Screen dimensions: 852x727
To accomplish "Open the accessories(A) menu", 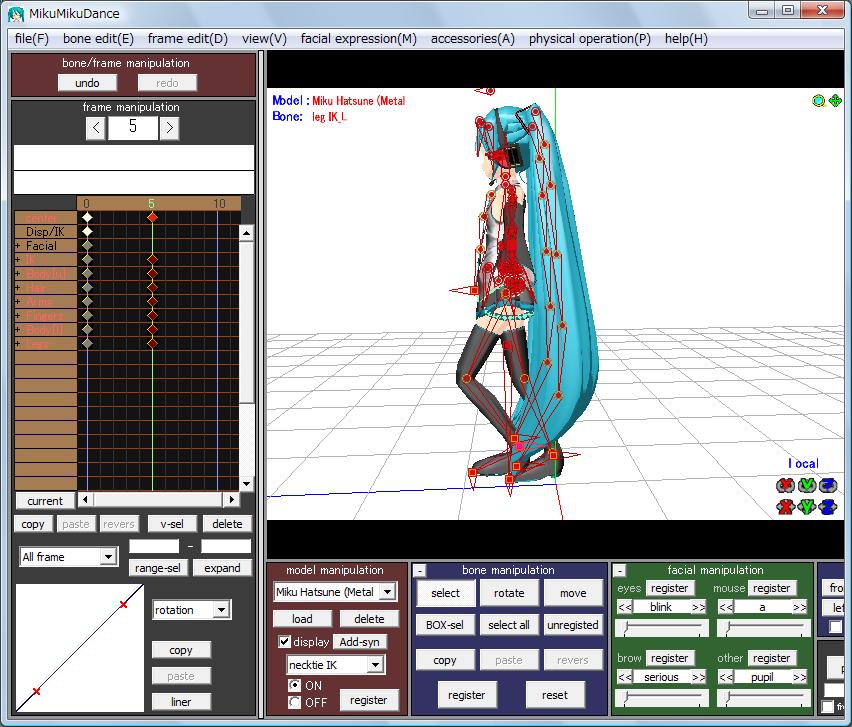I will point(473,39).
